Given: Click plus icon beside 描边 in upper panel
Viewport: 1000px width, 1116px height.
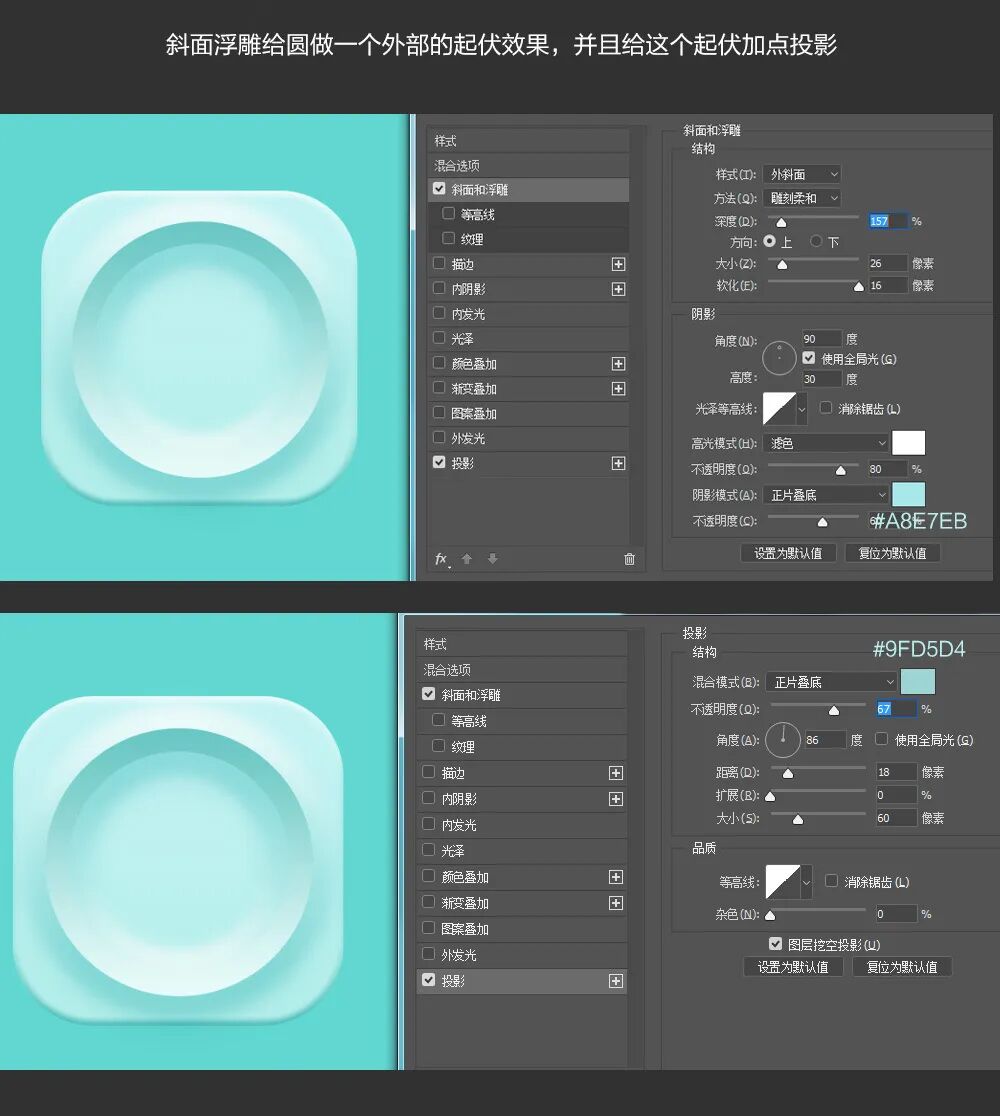Looking at the screenshot, I should [x=618, y=264].
